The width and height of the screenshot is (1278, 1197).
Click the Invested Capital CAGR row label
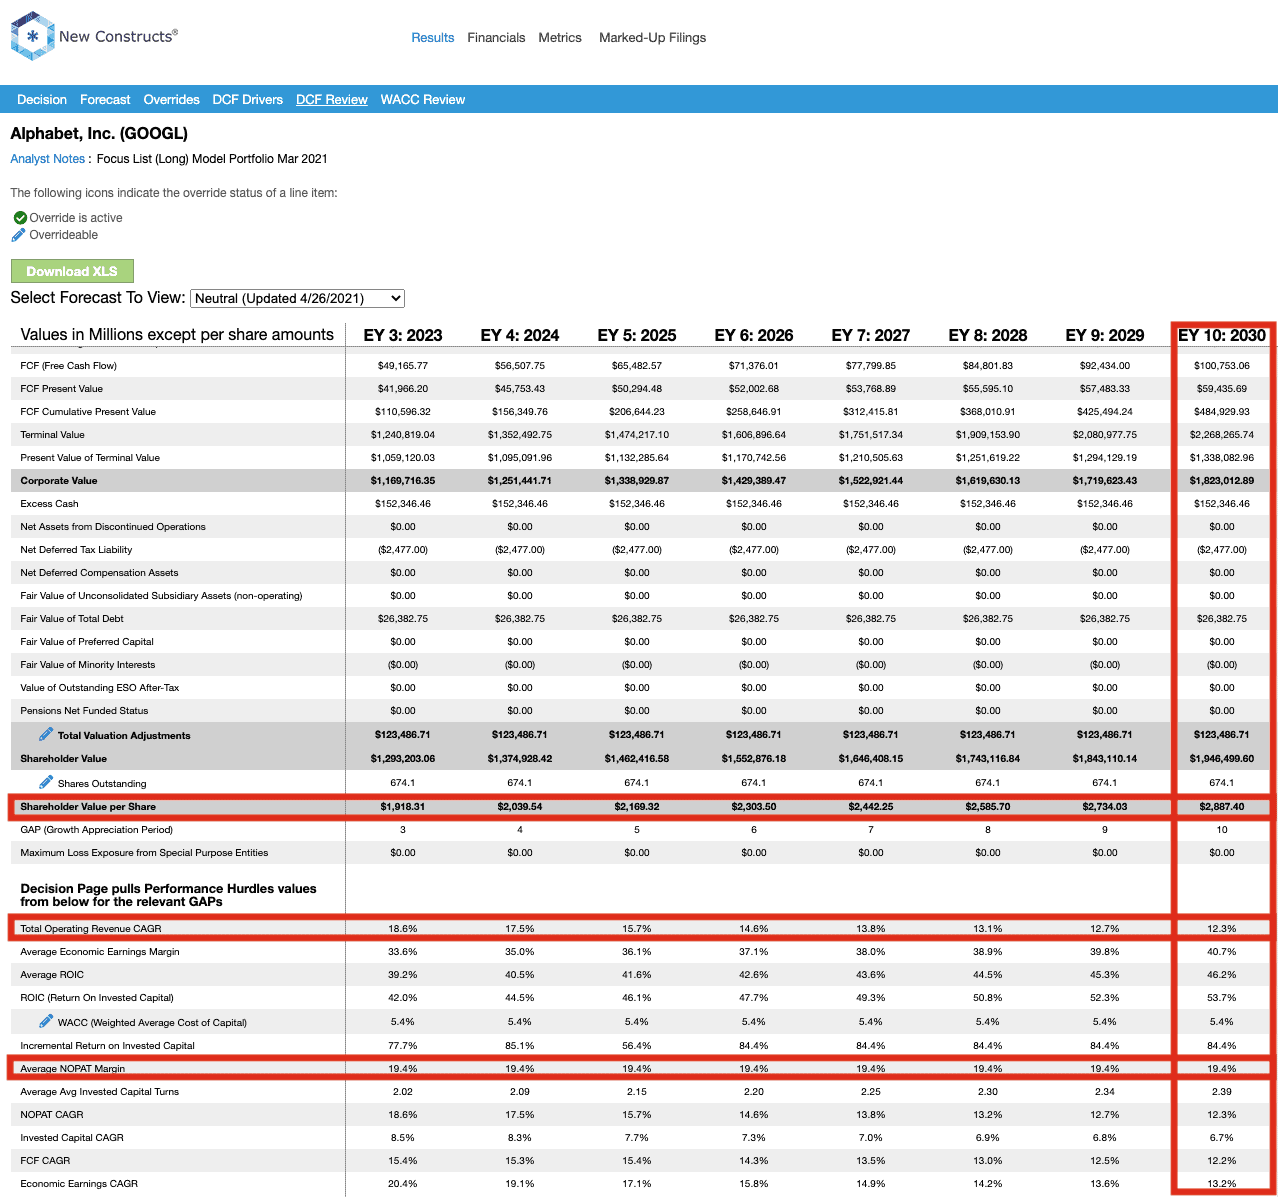coord(72,1138)
